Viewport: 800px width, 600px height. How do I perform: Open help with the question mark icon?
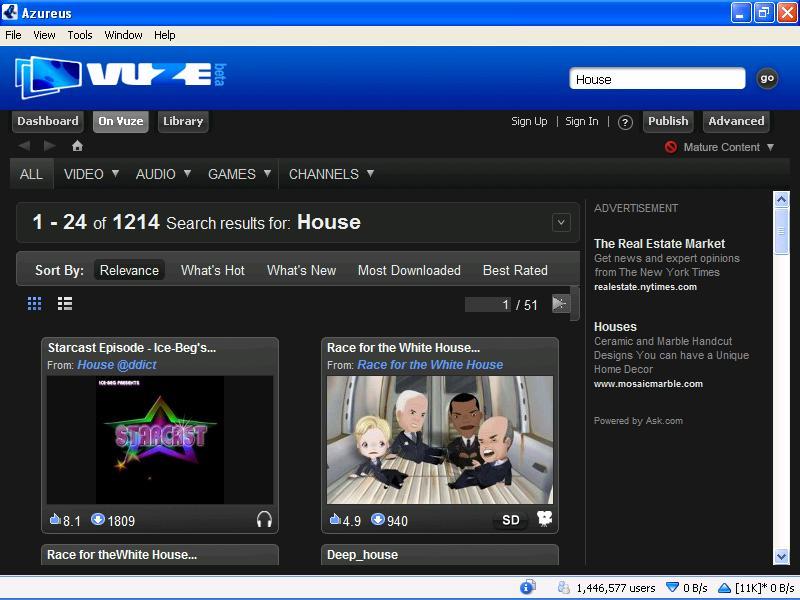point(625,121)
